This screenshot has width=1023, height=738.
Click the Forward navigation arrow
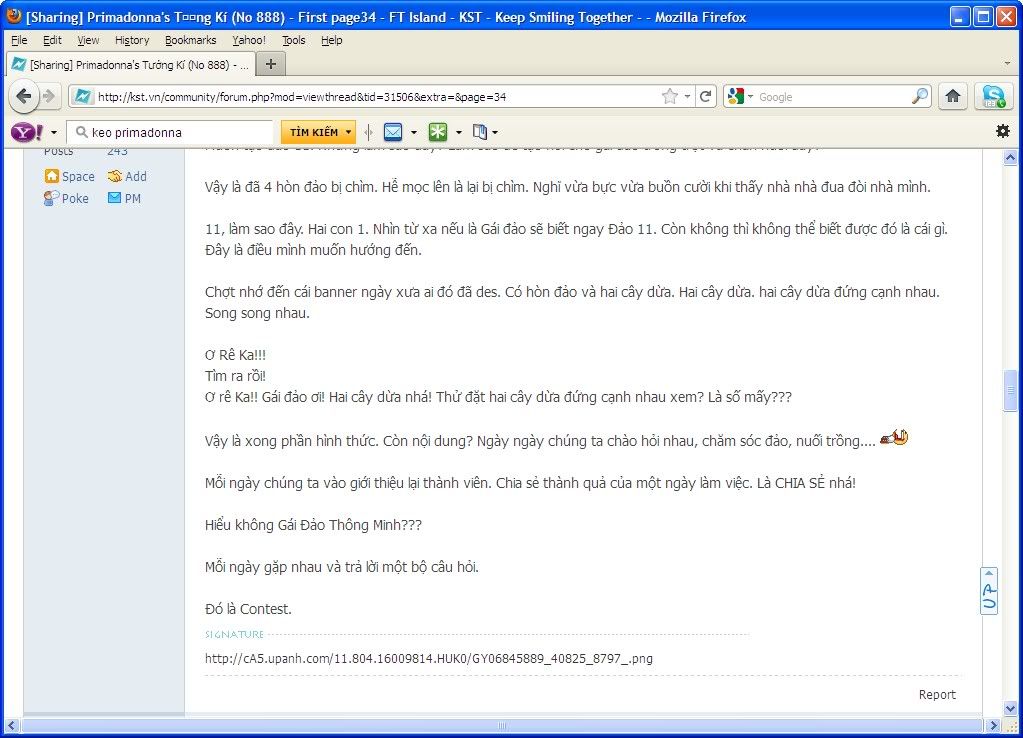point(50,97)
